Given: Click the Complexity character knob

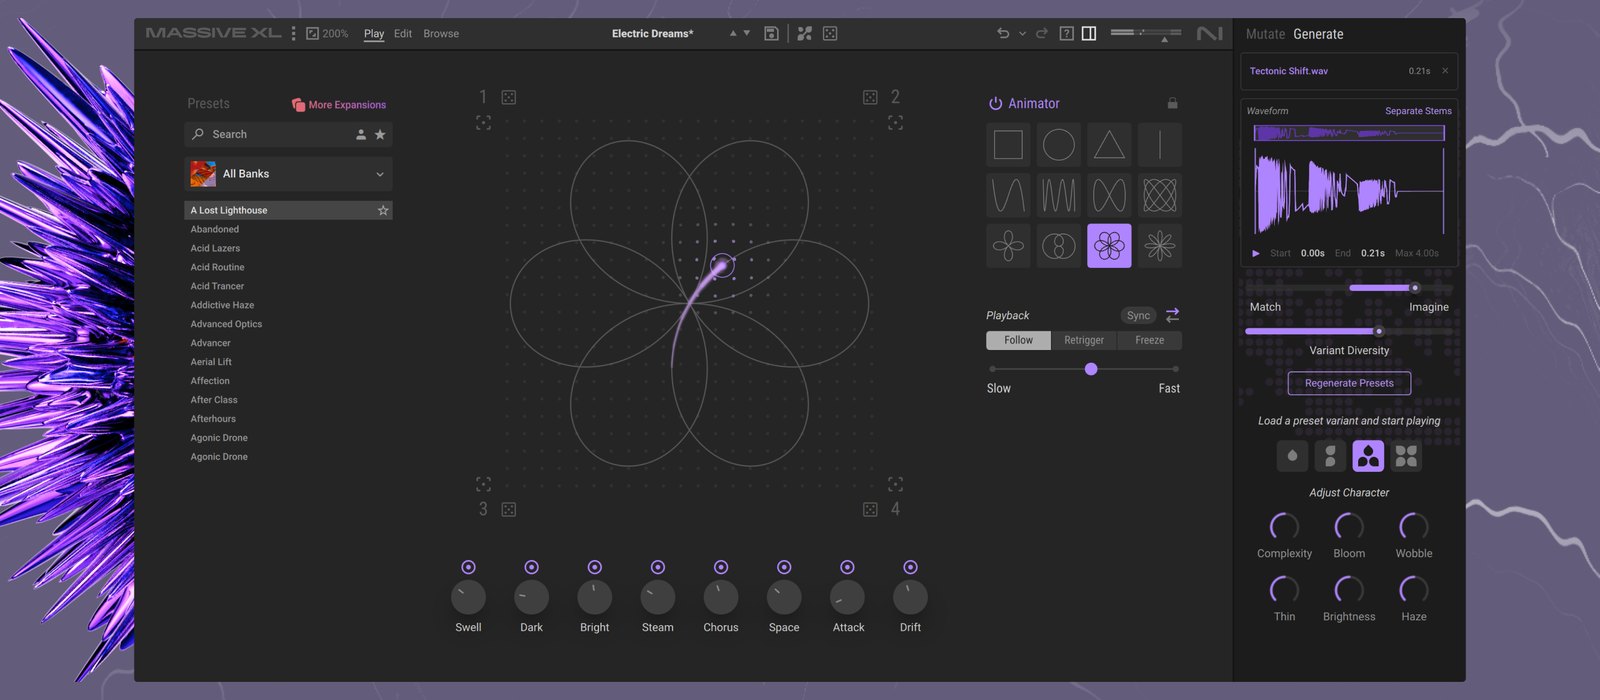Looking at the screenshot, I should pyautogui.click(x=1284, y=526).
